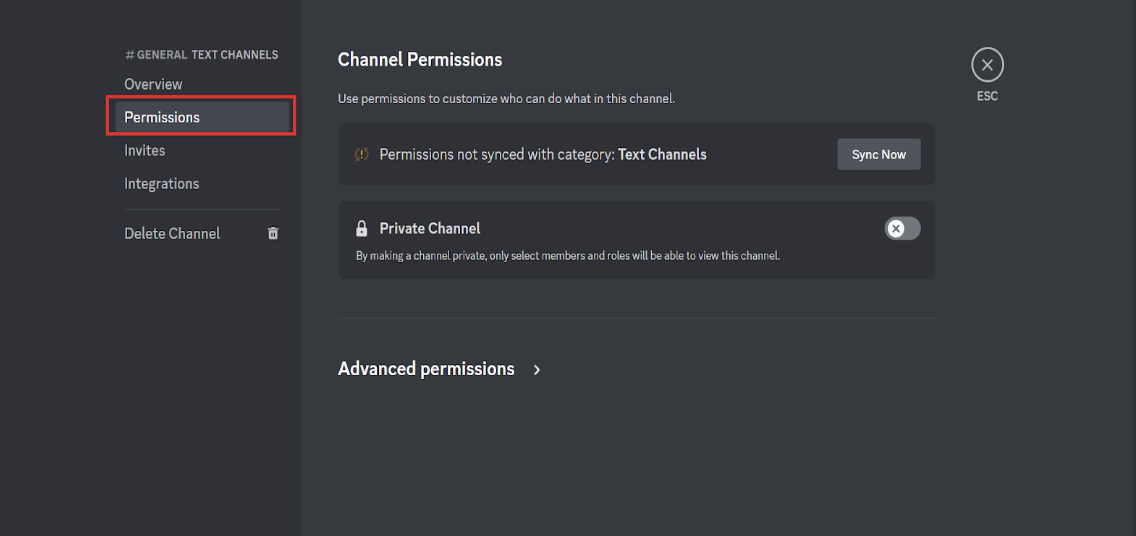
Task: Click the Private Channel title label
Action: tap(430, 228)
